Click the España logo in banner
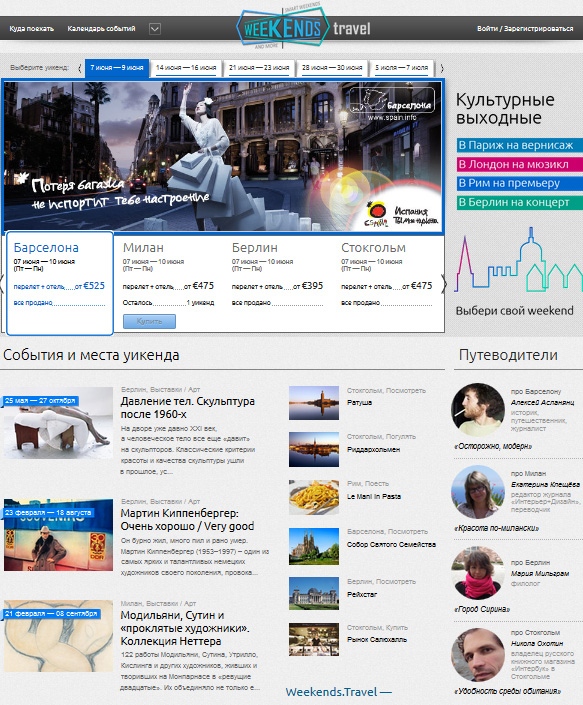The height and width of the screenshot is (705, 583). [x=376, y=215]
